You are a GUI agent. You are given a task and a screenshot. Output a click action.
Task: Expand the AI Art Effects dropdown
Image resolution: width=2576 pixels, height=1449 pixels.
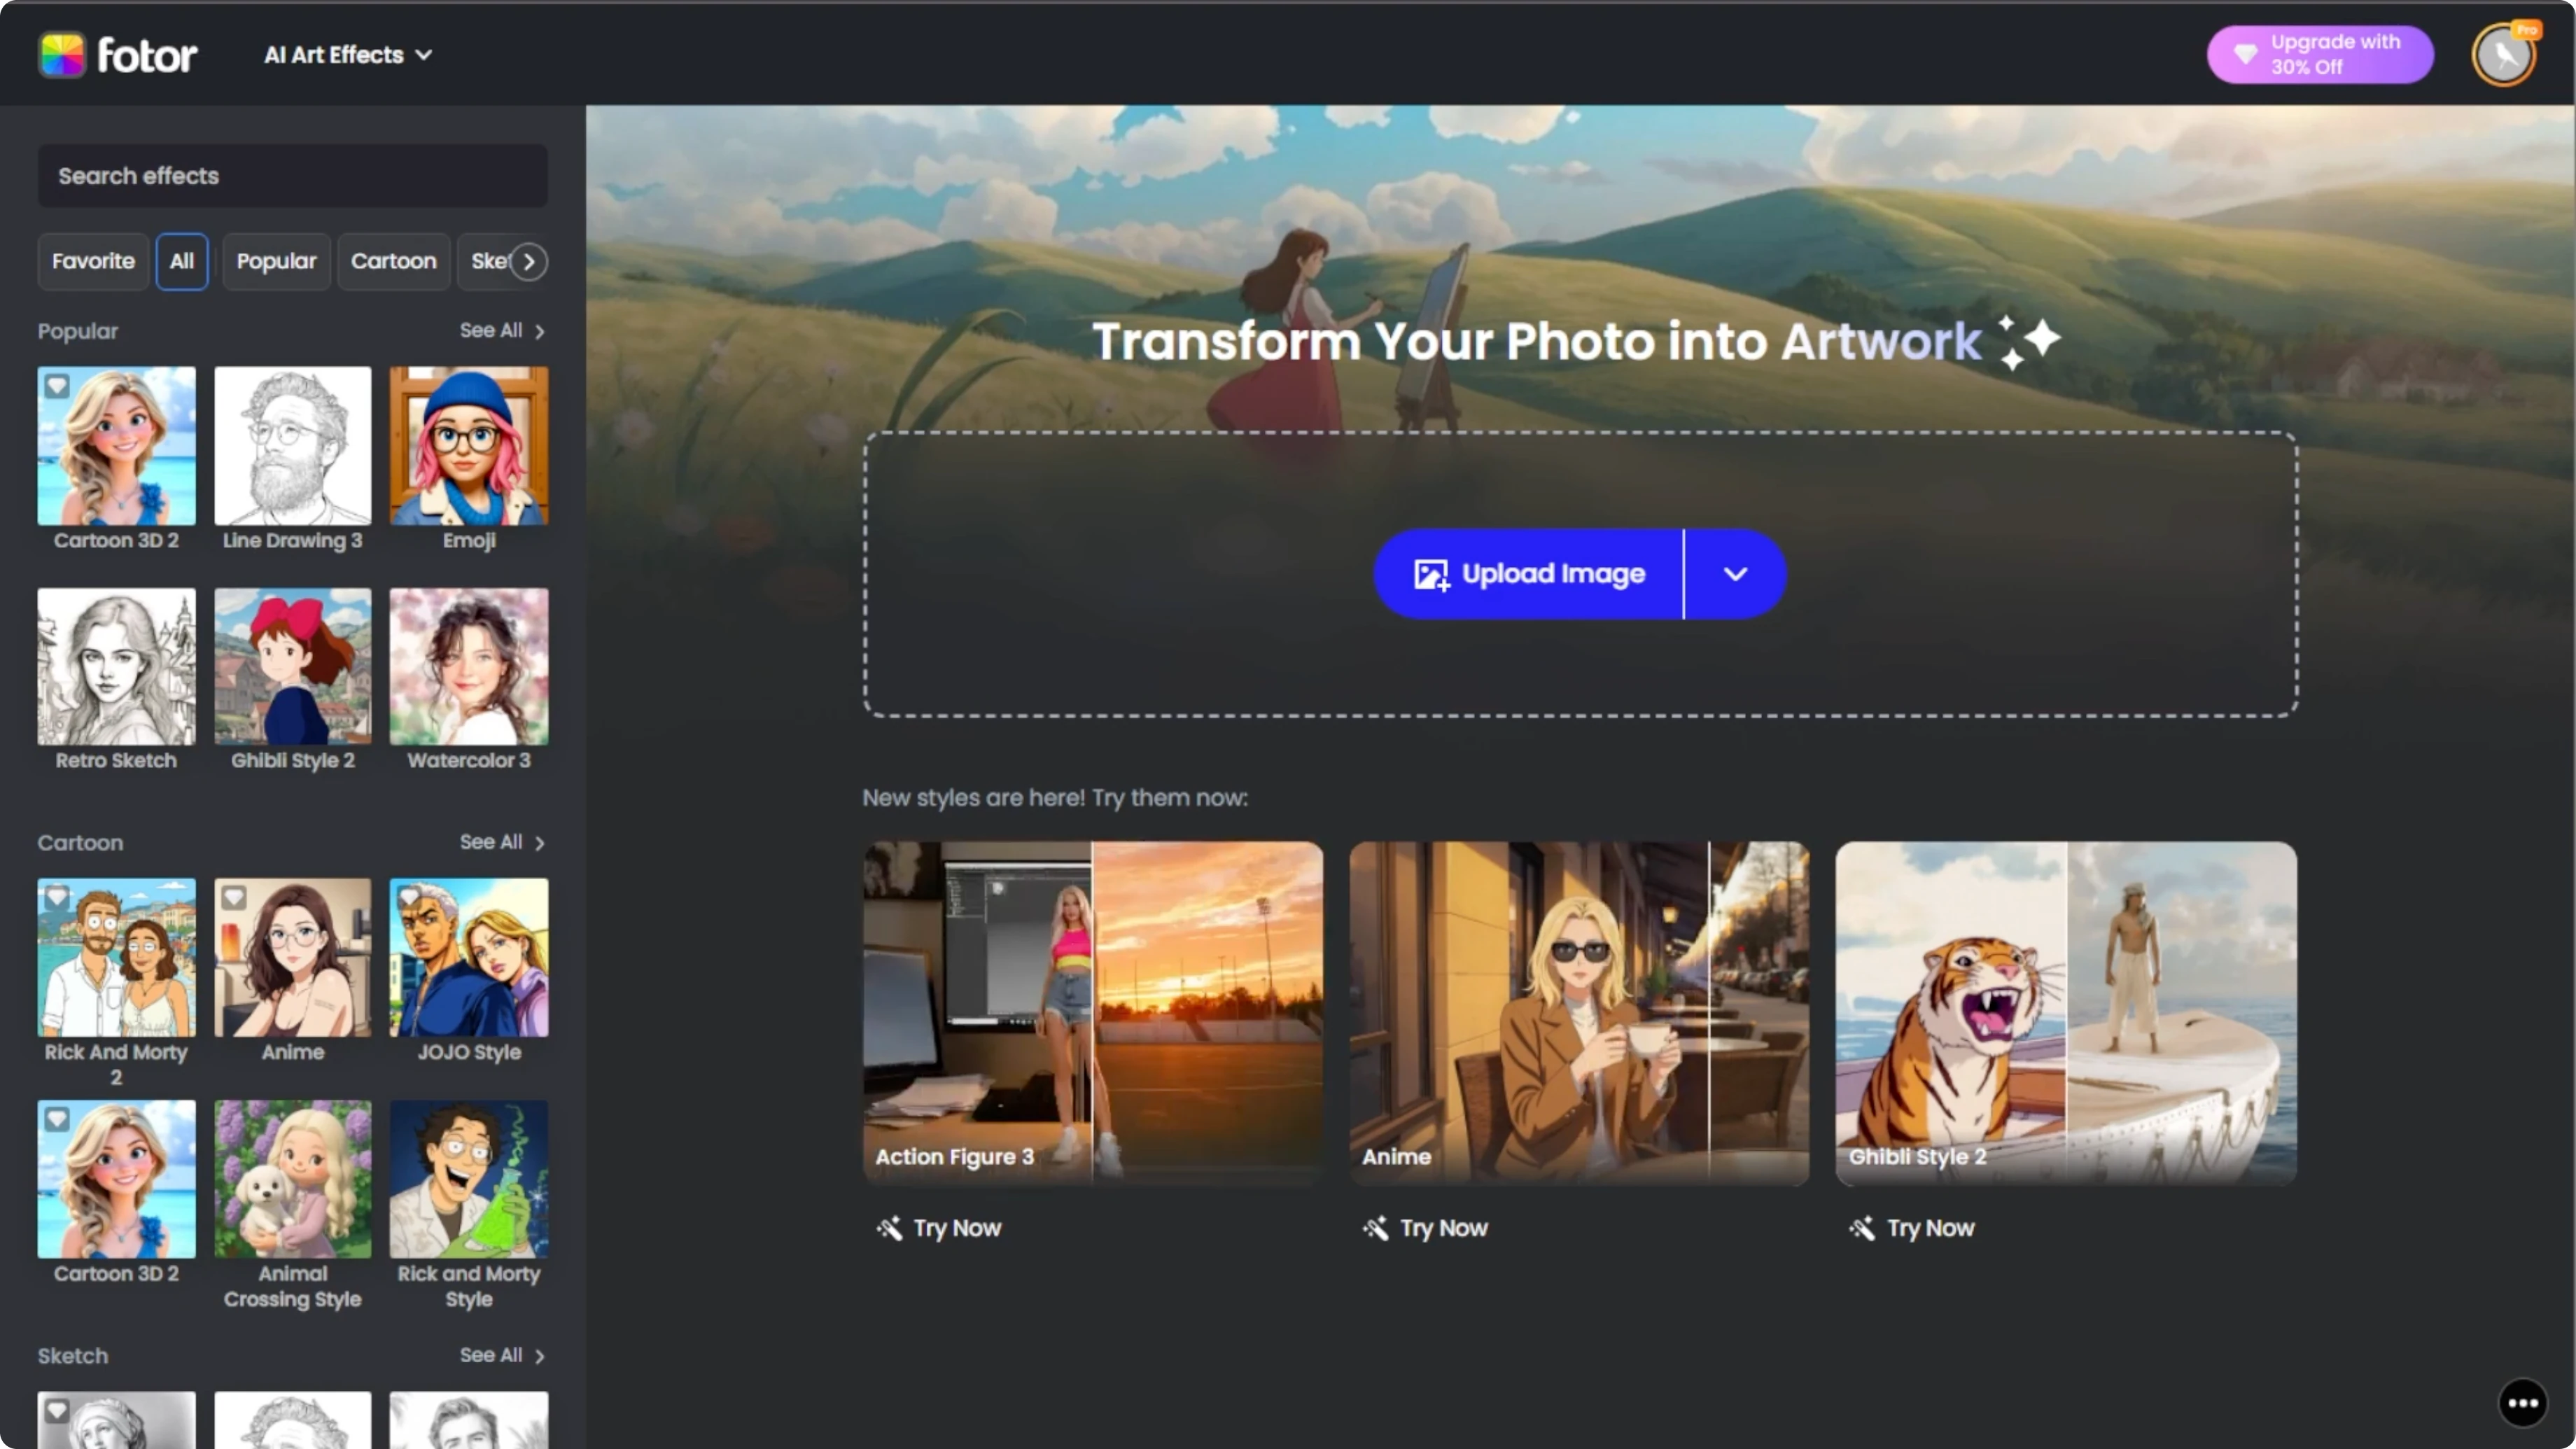point(348,55)
